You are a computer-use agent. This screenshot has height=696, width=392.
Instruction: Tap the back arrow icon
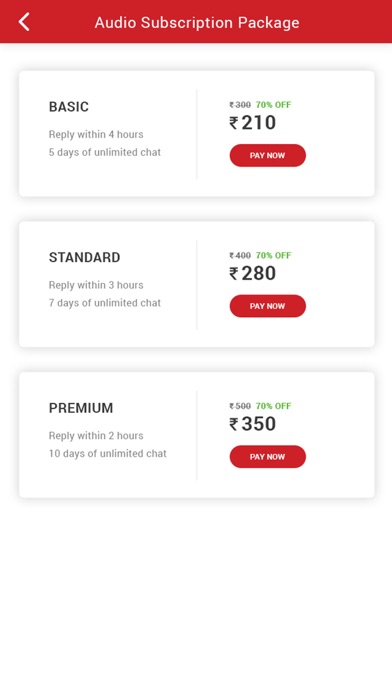[x=24, y=22]
